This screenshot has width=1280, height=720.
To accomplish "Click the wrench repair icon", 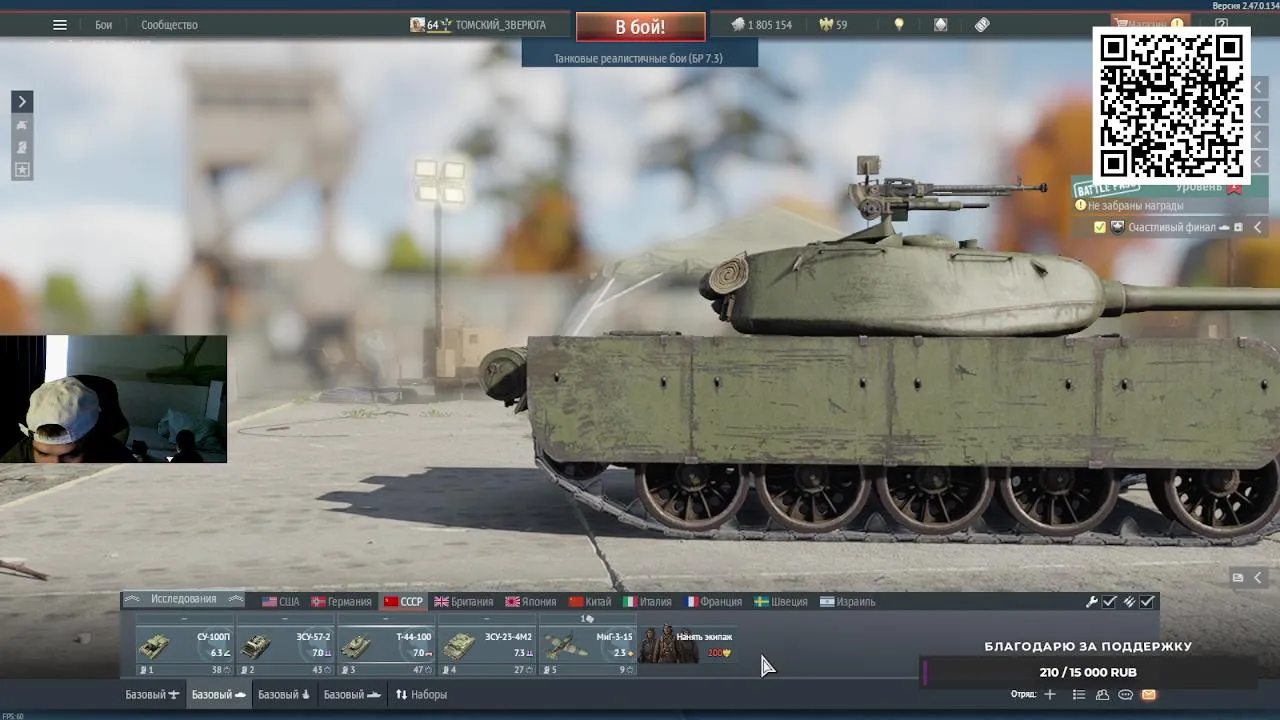I will click(1092, 602).
